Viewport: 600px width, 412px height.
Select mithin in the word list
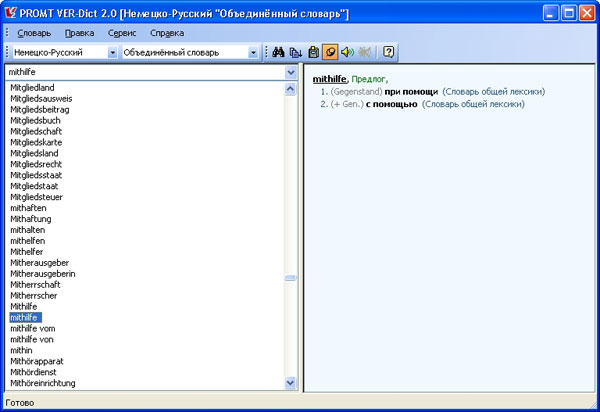click(21, 350)
